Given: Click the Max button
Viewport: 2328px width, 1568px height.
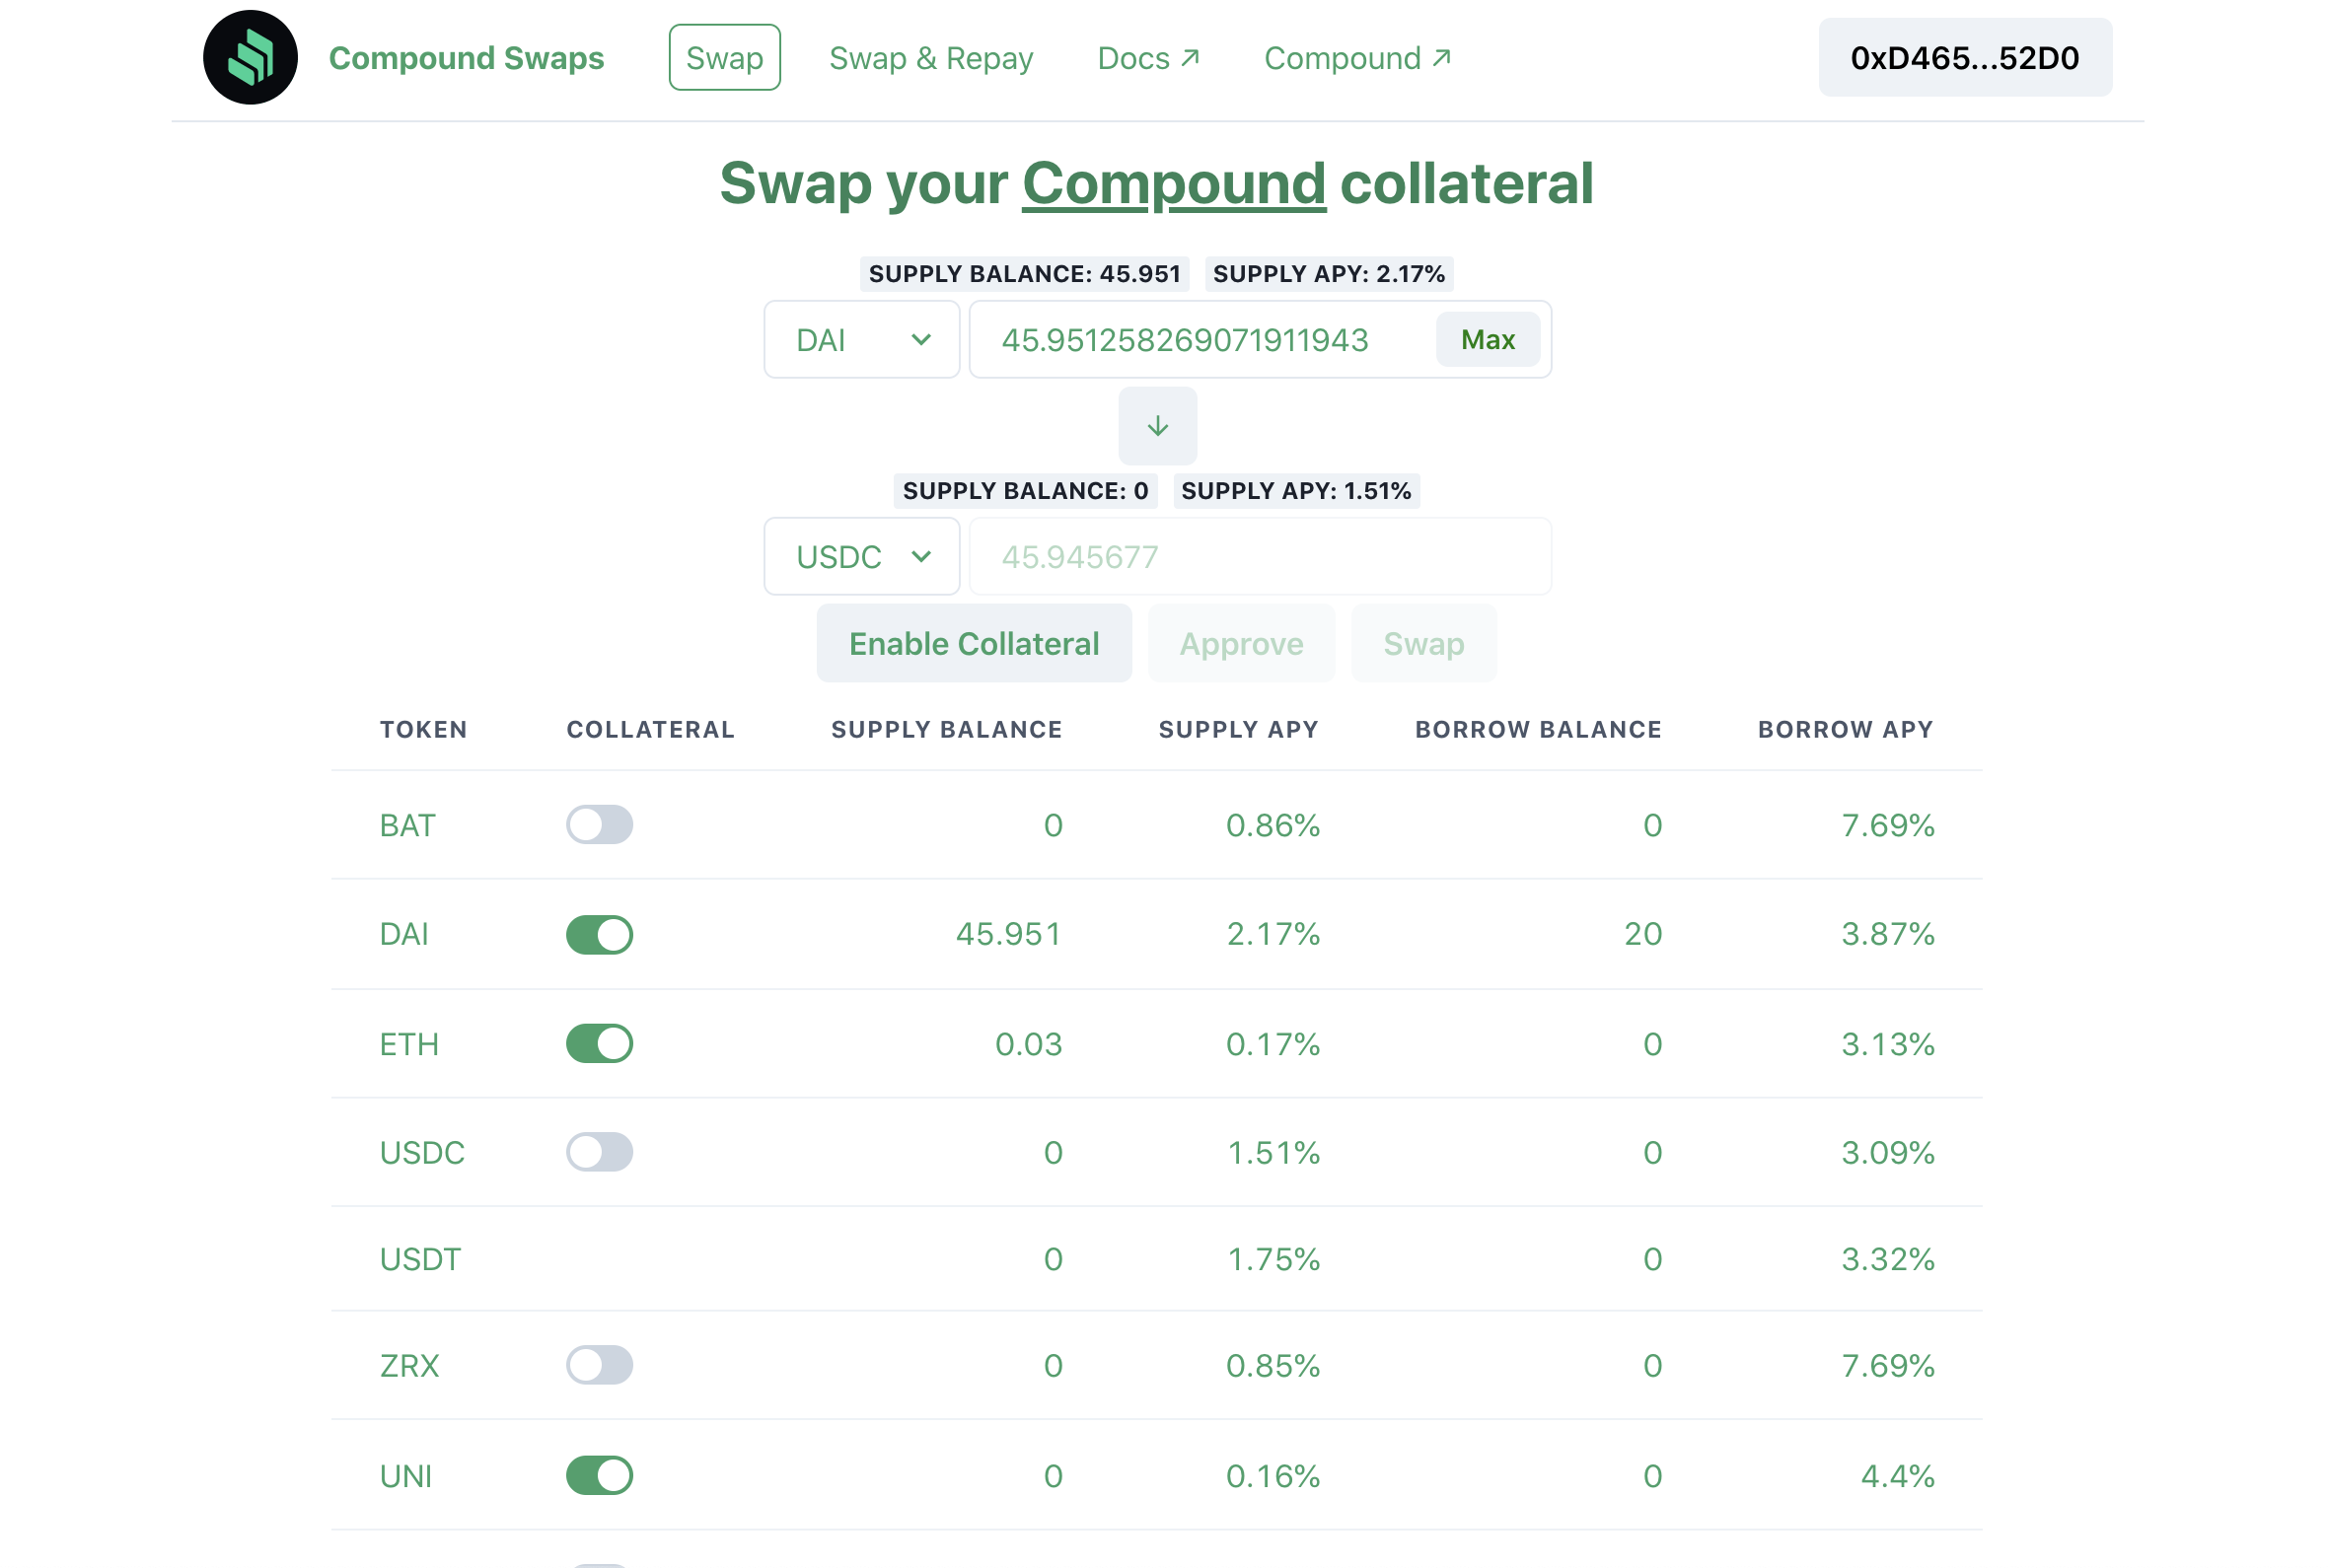Looking at the screenshot, I should [1487, 340].
